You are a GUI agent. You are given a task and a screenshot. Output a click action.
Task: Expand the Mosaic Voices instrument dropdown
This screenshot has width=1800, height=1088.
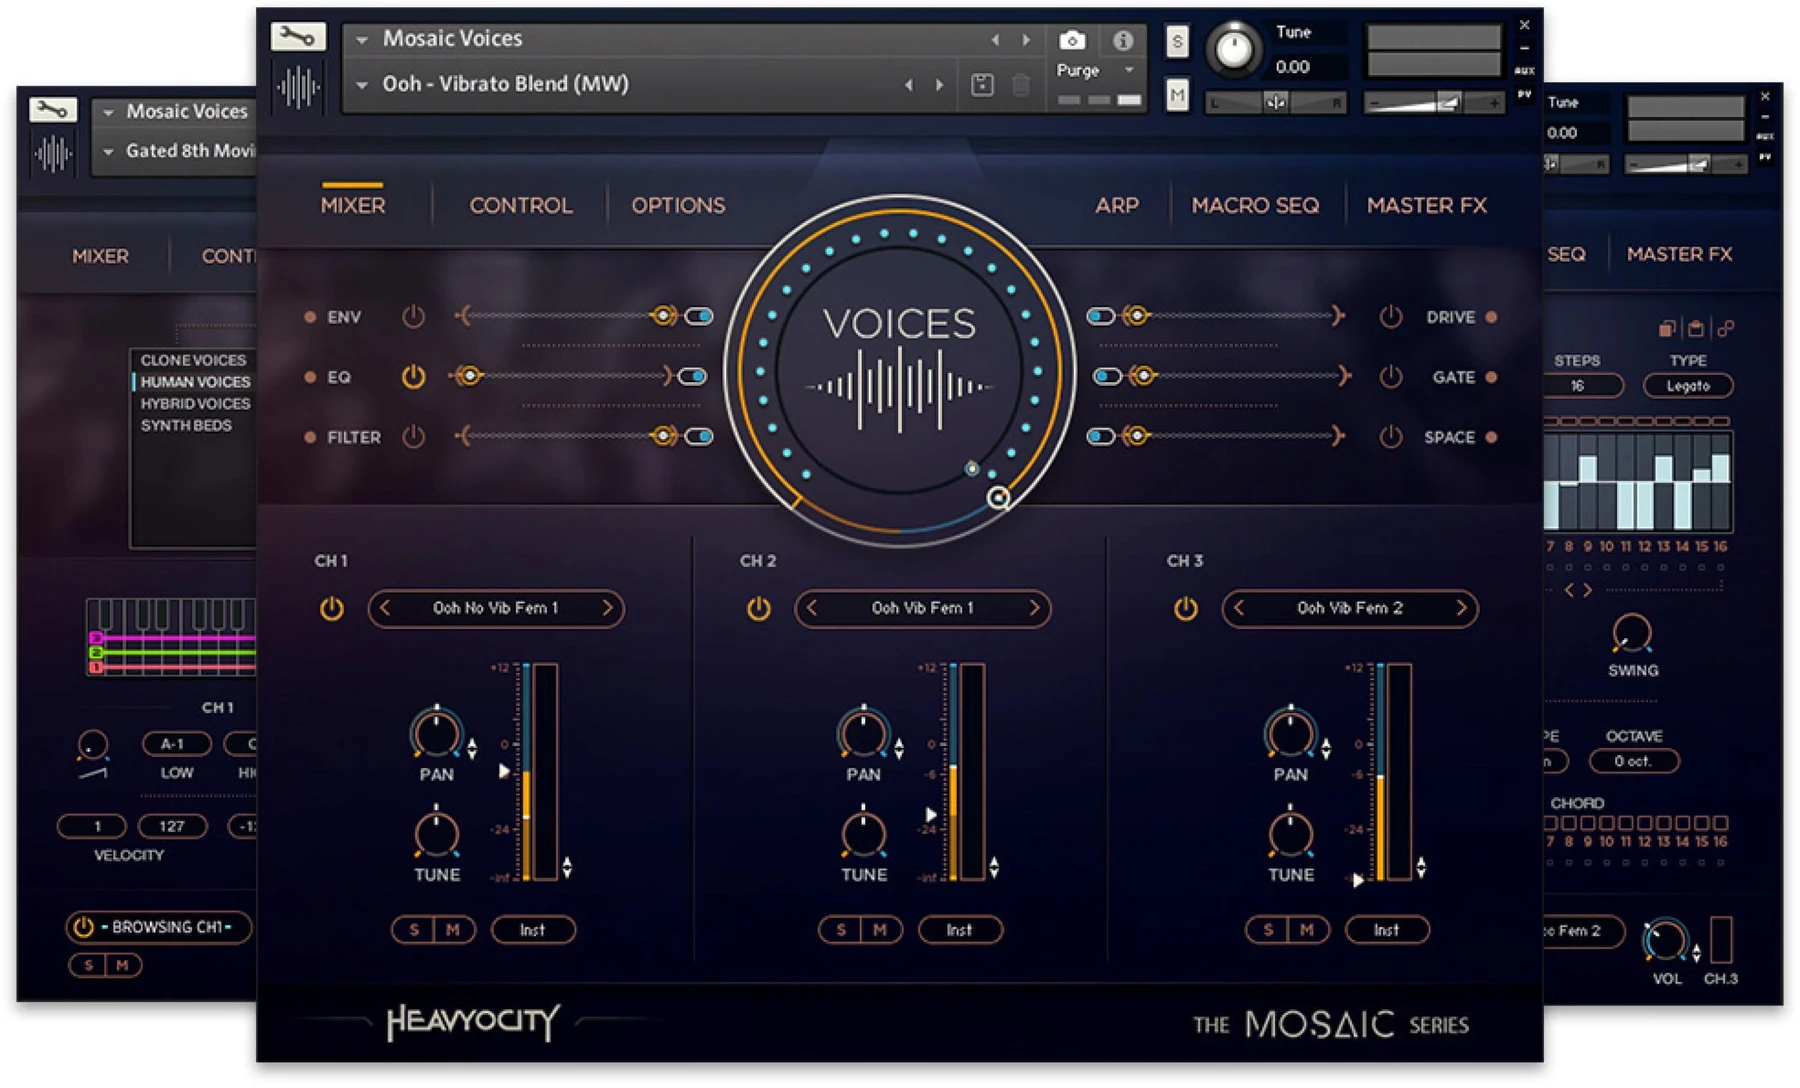click(x=362, y=40)
